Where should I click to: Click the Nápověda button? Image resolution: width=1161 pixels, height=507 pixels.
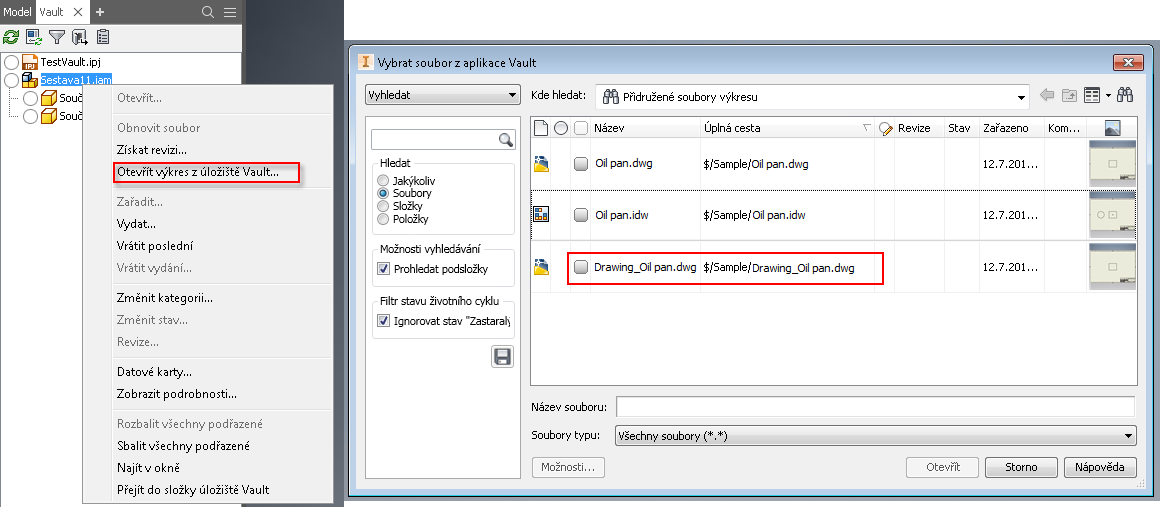1100,467
